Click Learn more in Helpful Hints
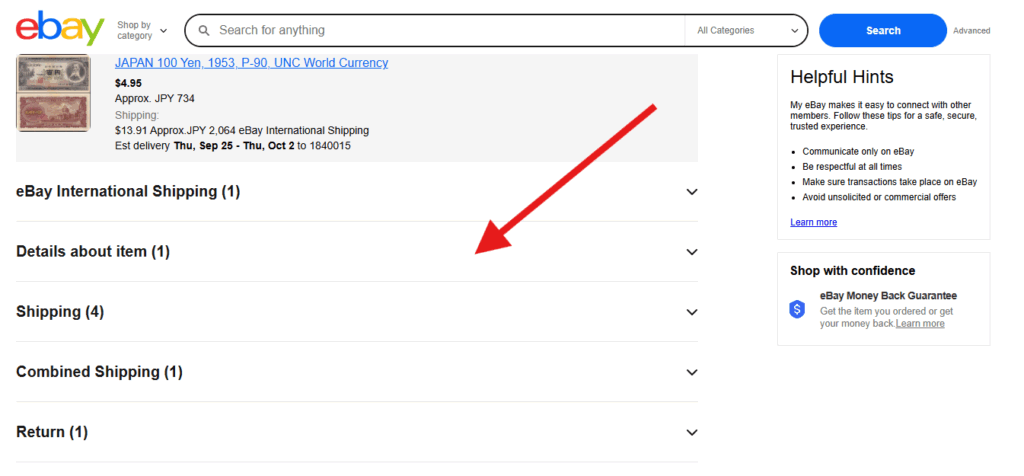This screenshot has height=476, width=1024. point(813,222)
